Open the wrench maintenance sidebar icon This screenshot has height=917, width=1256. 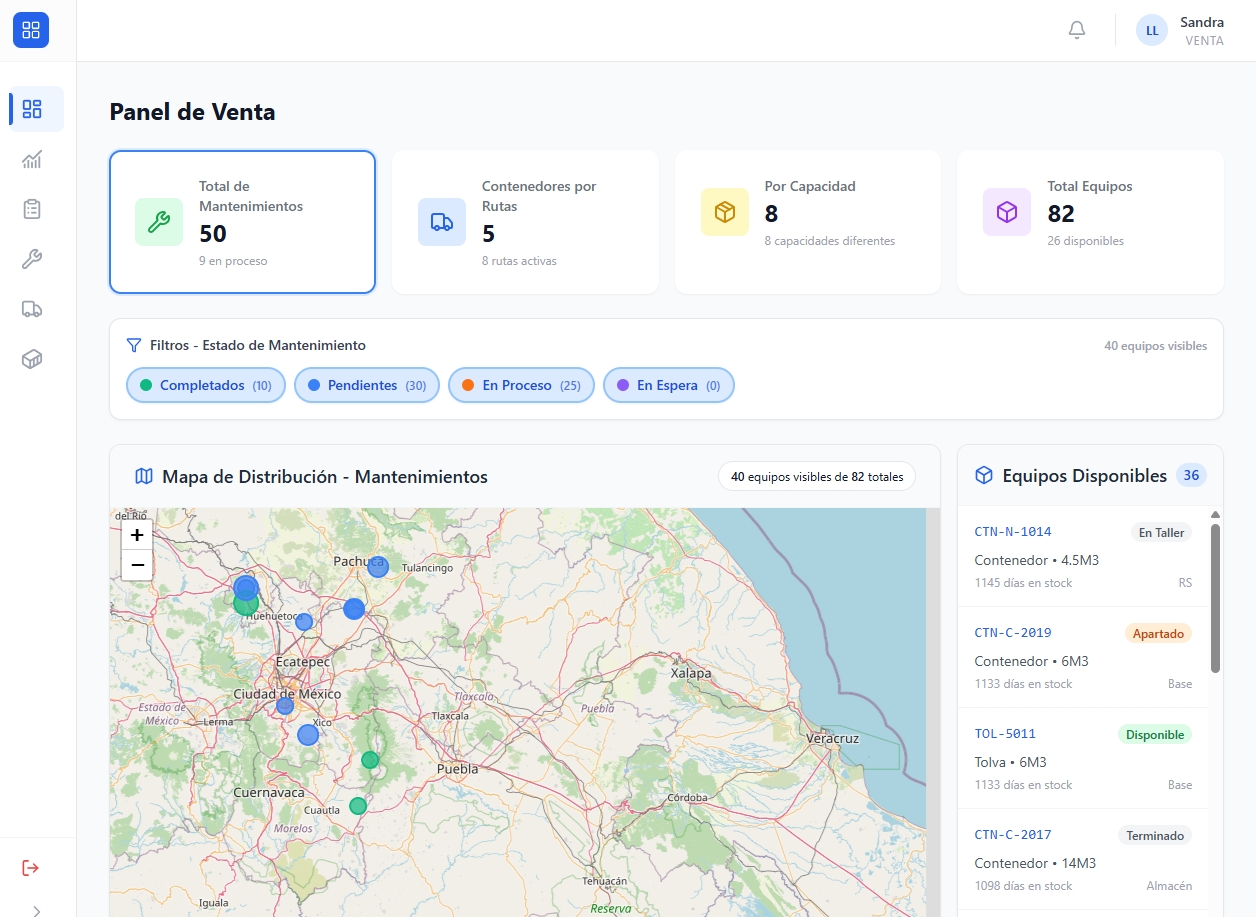(32, 259)
